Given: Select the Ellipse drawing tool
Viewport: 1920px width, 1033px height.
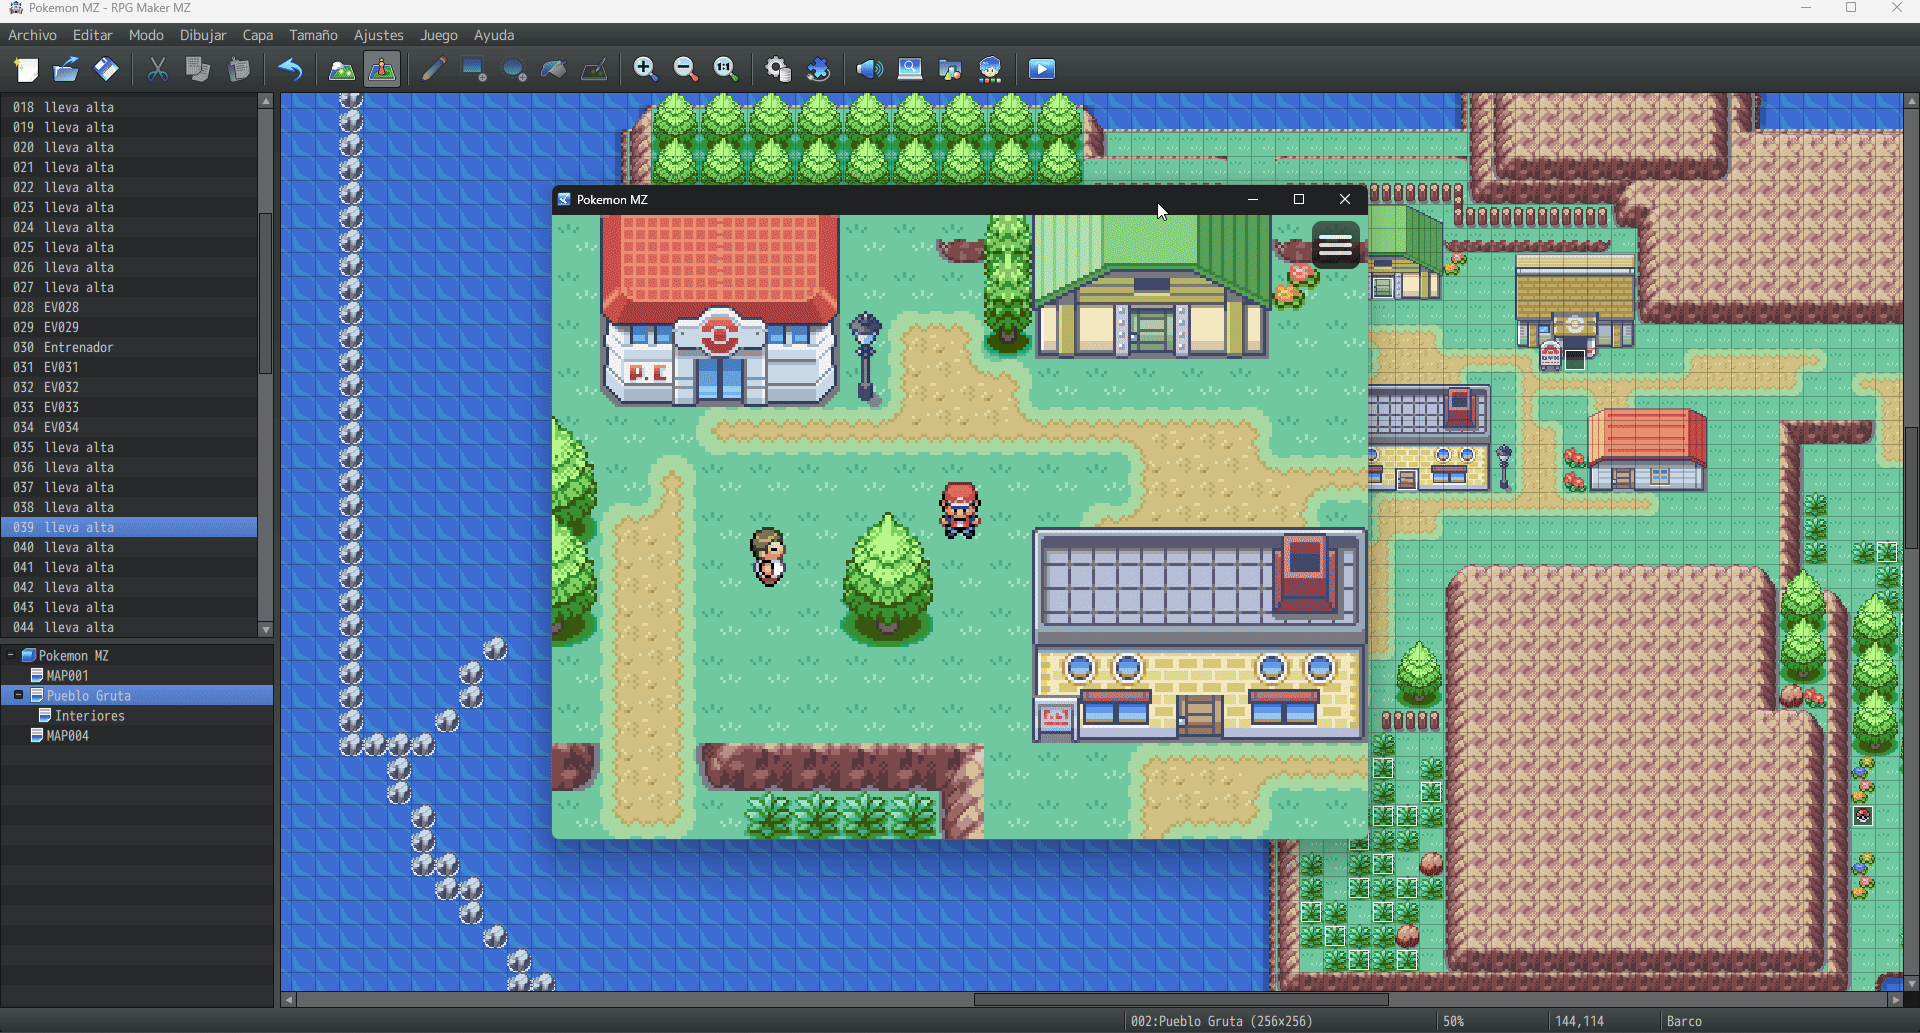Looking at the screenshot, I should tap(514, 69).
